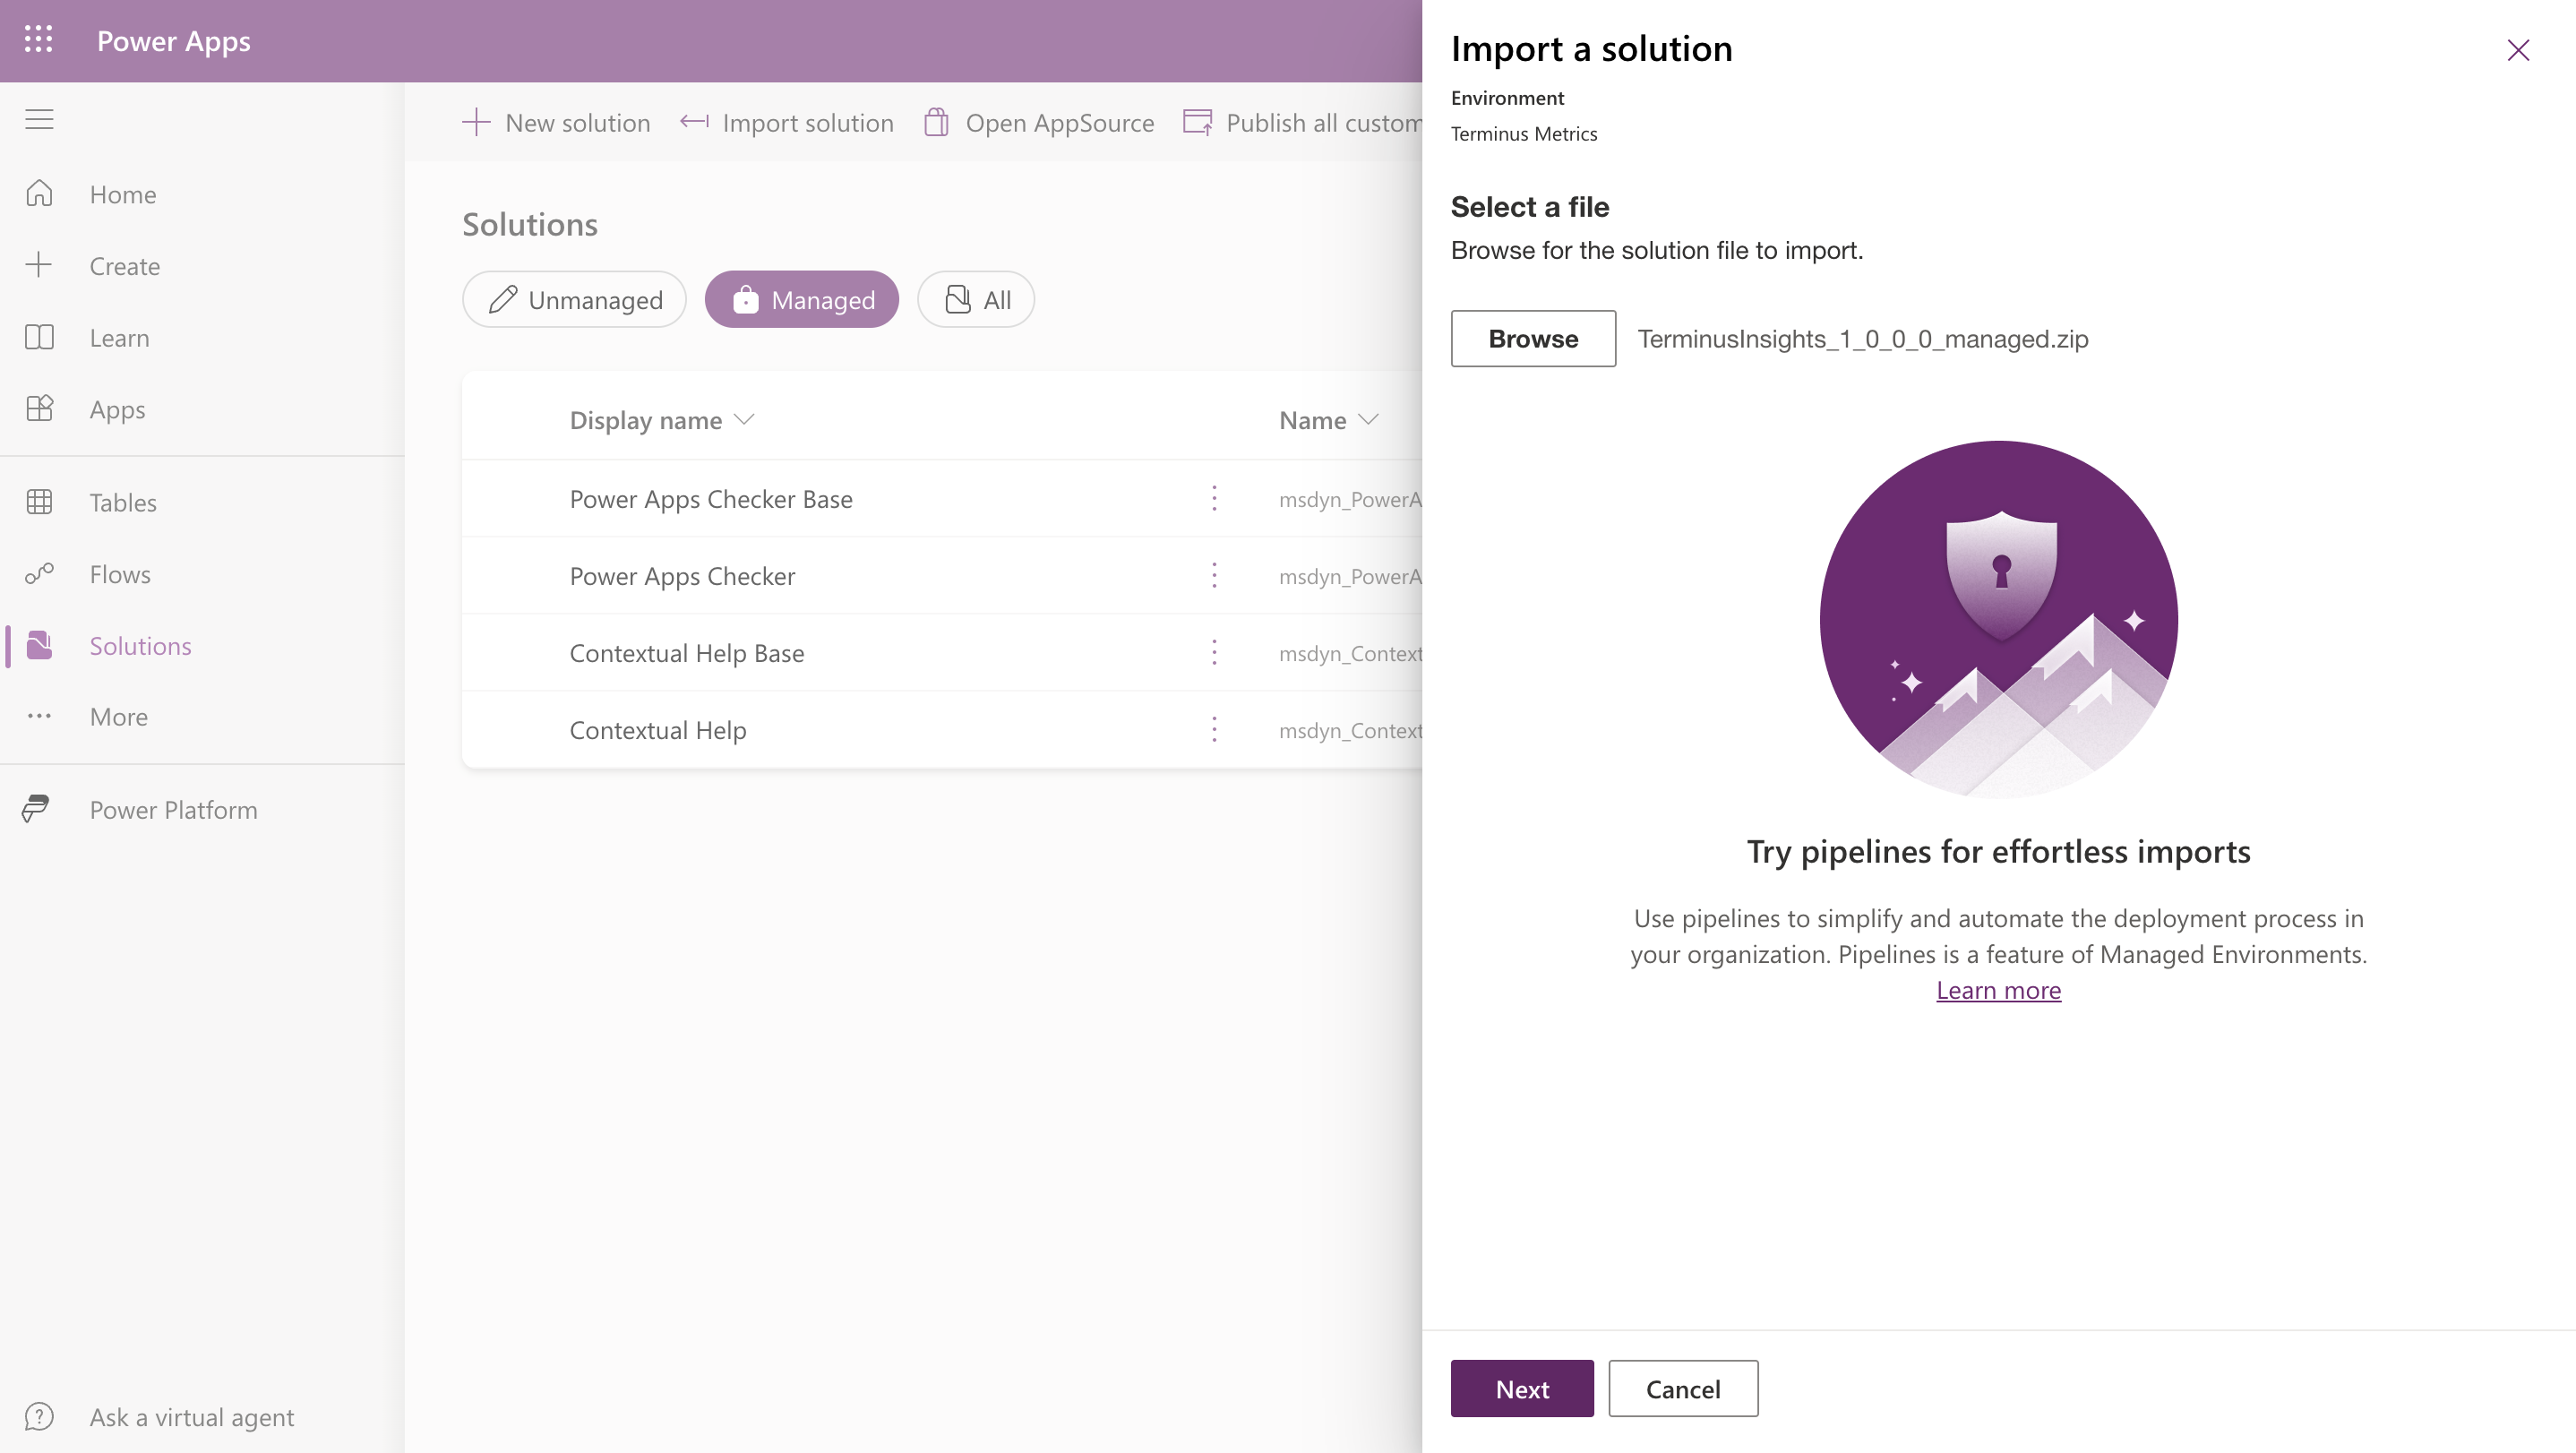Click Ask a virtual agent
This screenshot has width=2576, height=1453.
pos(192,1417)
